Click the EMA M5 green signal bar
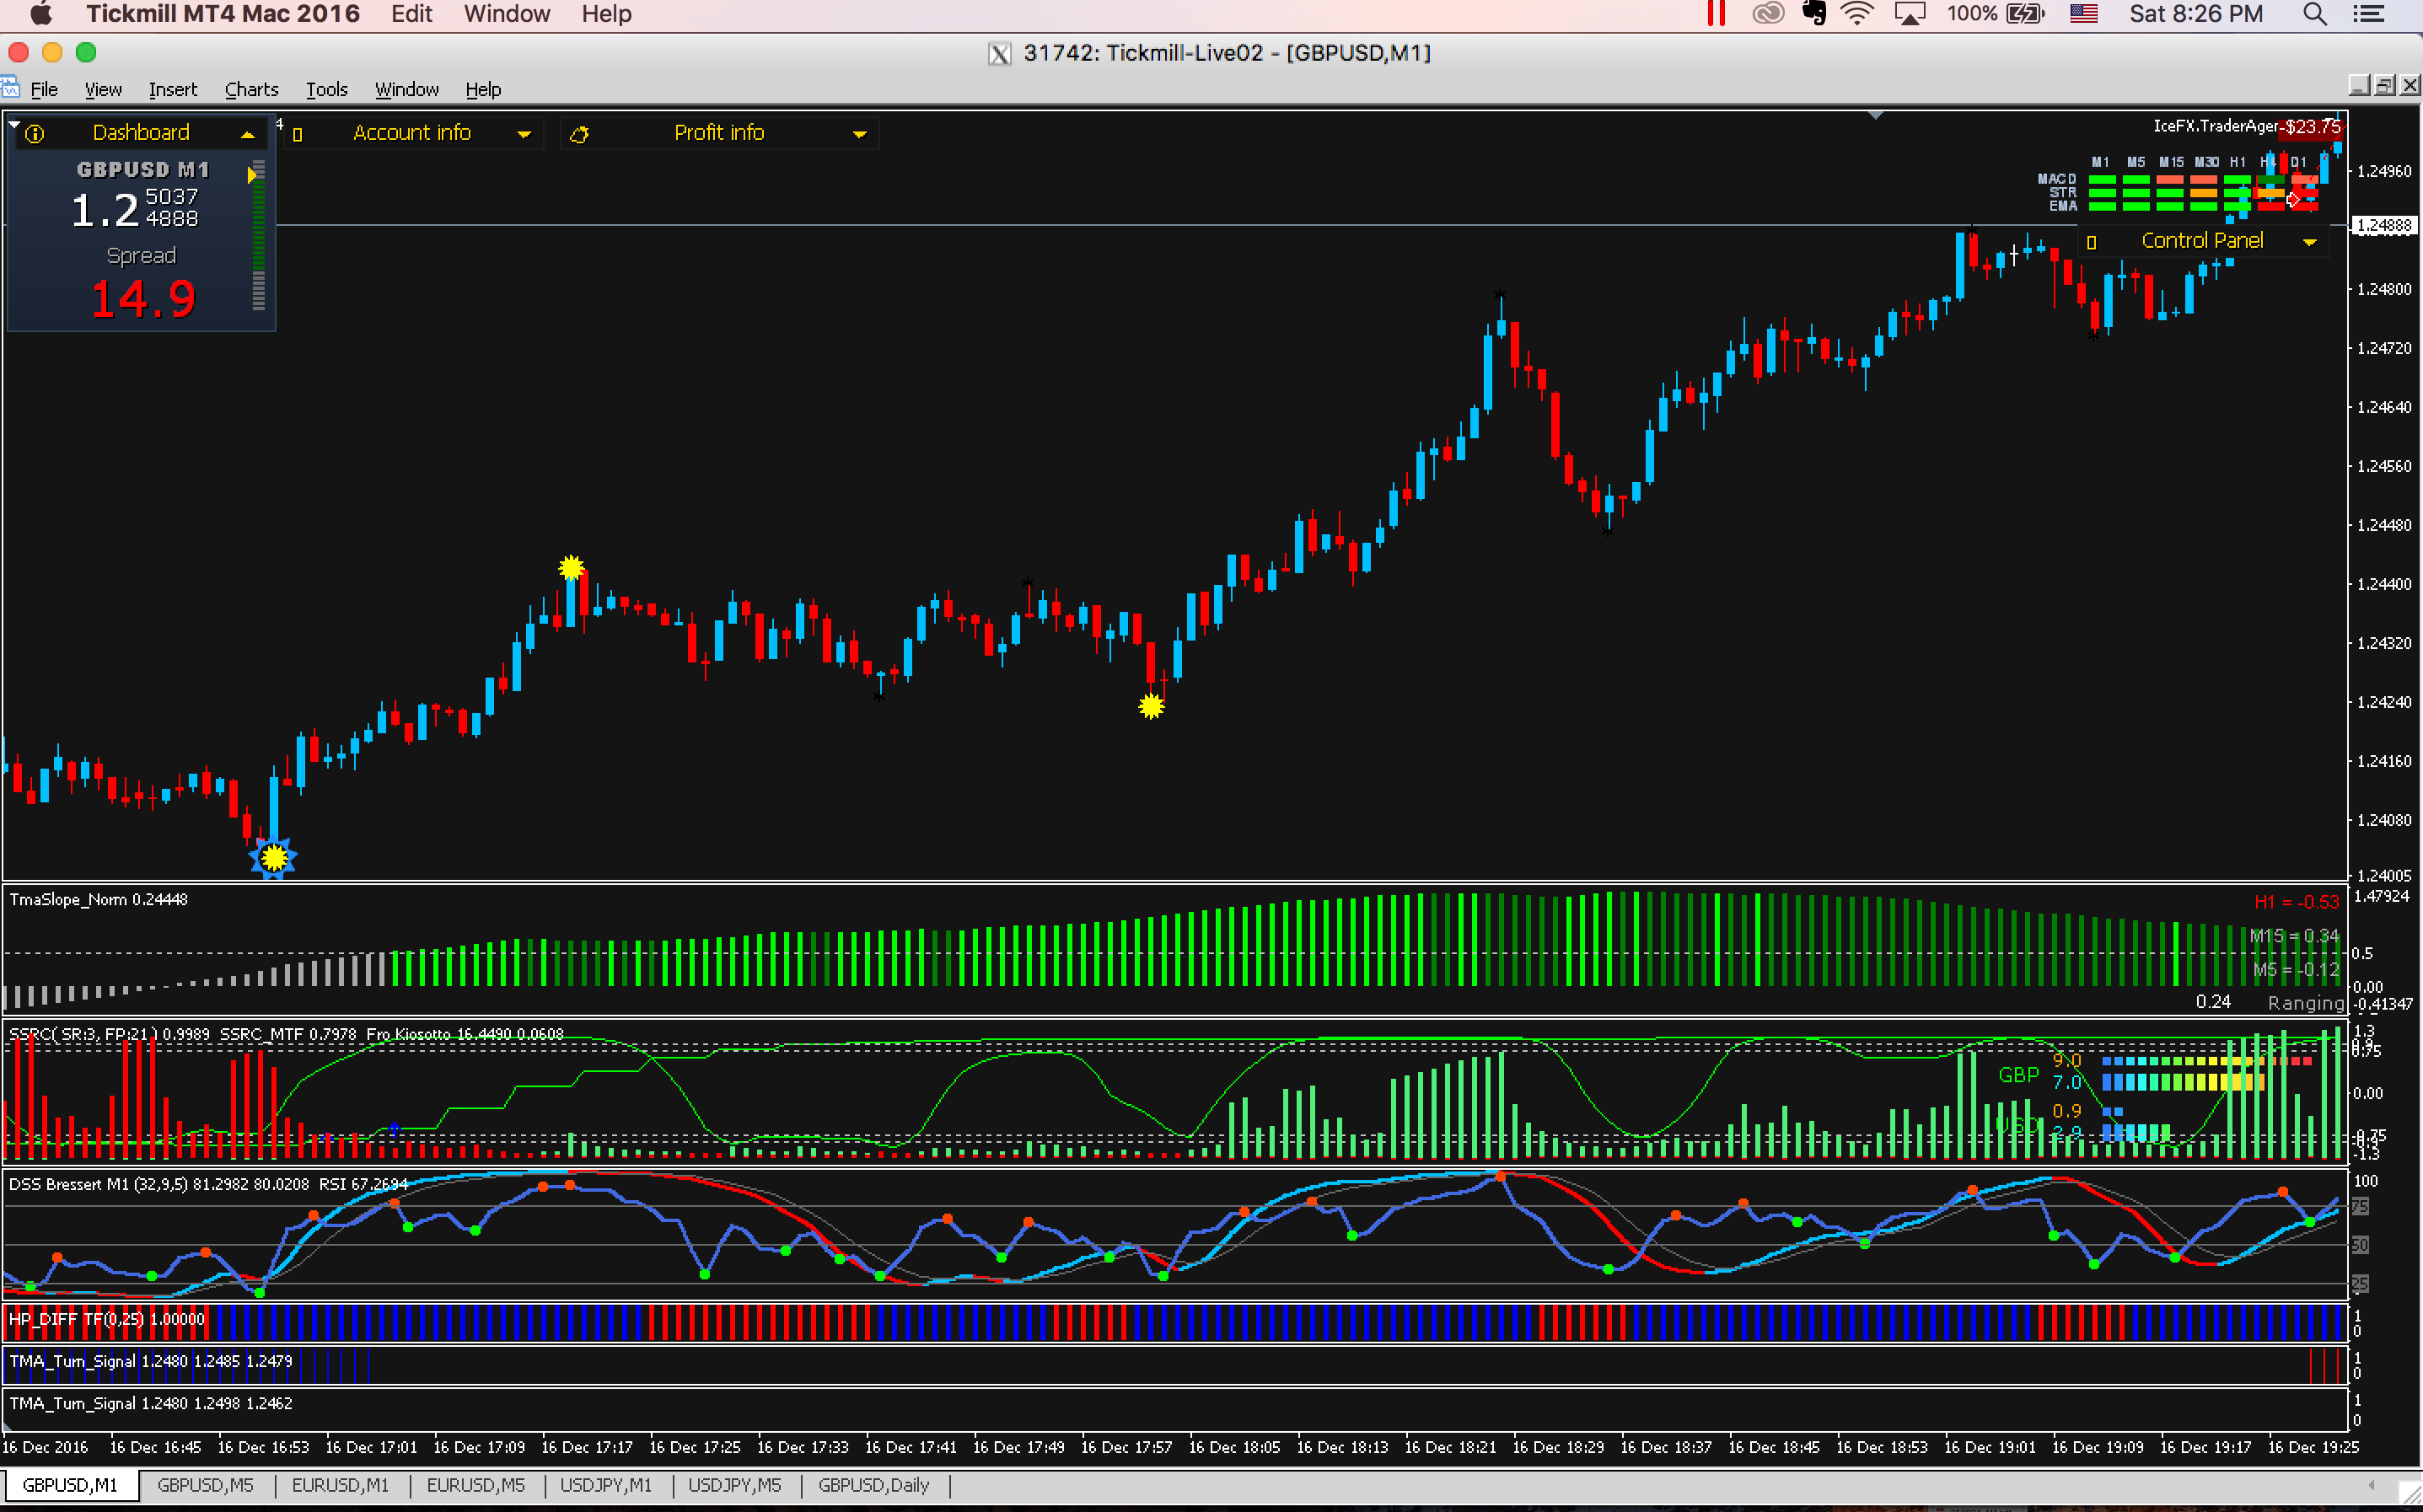Screen dimensions: 2423x1512 click(2136, 207)
